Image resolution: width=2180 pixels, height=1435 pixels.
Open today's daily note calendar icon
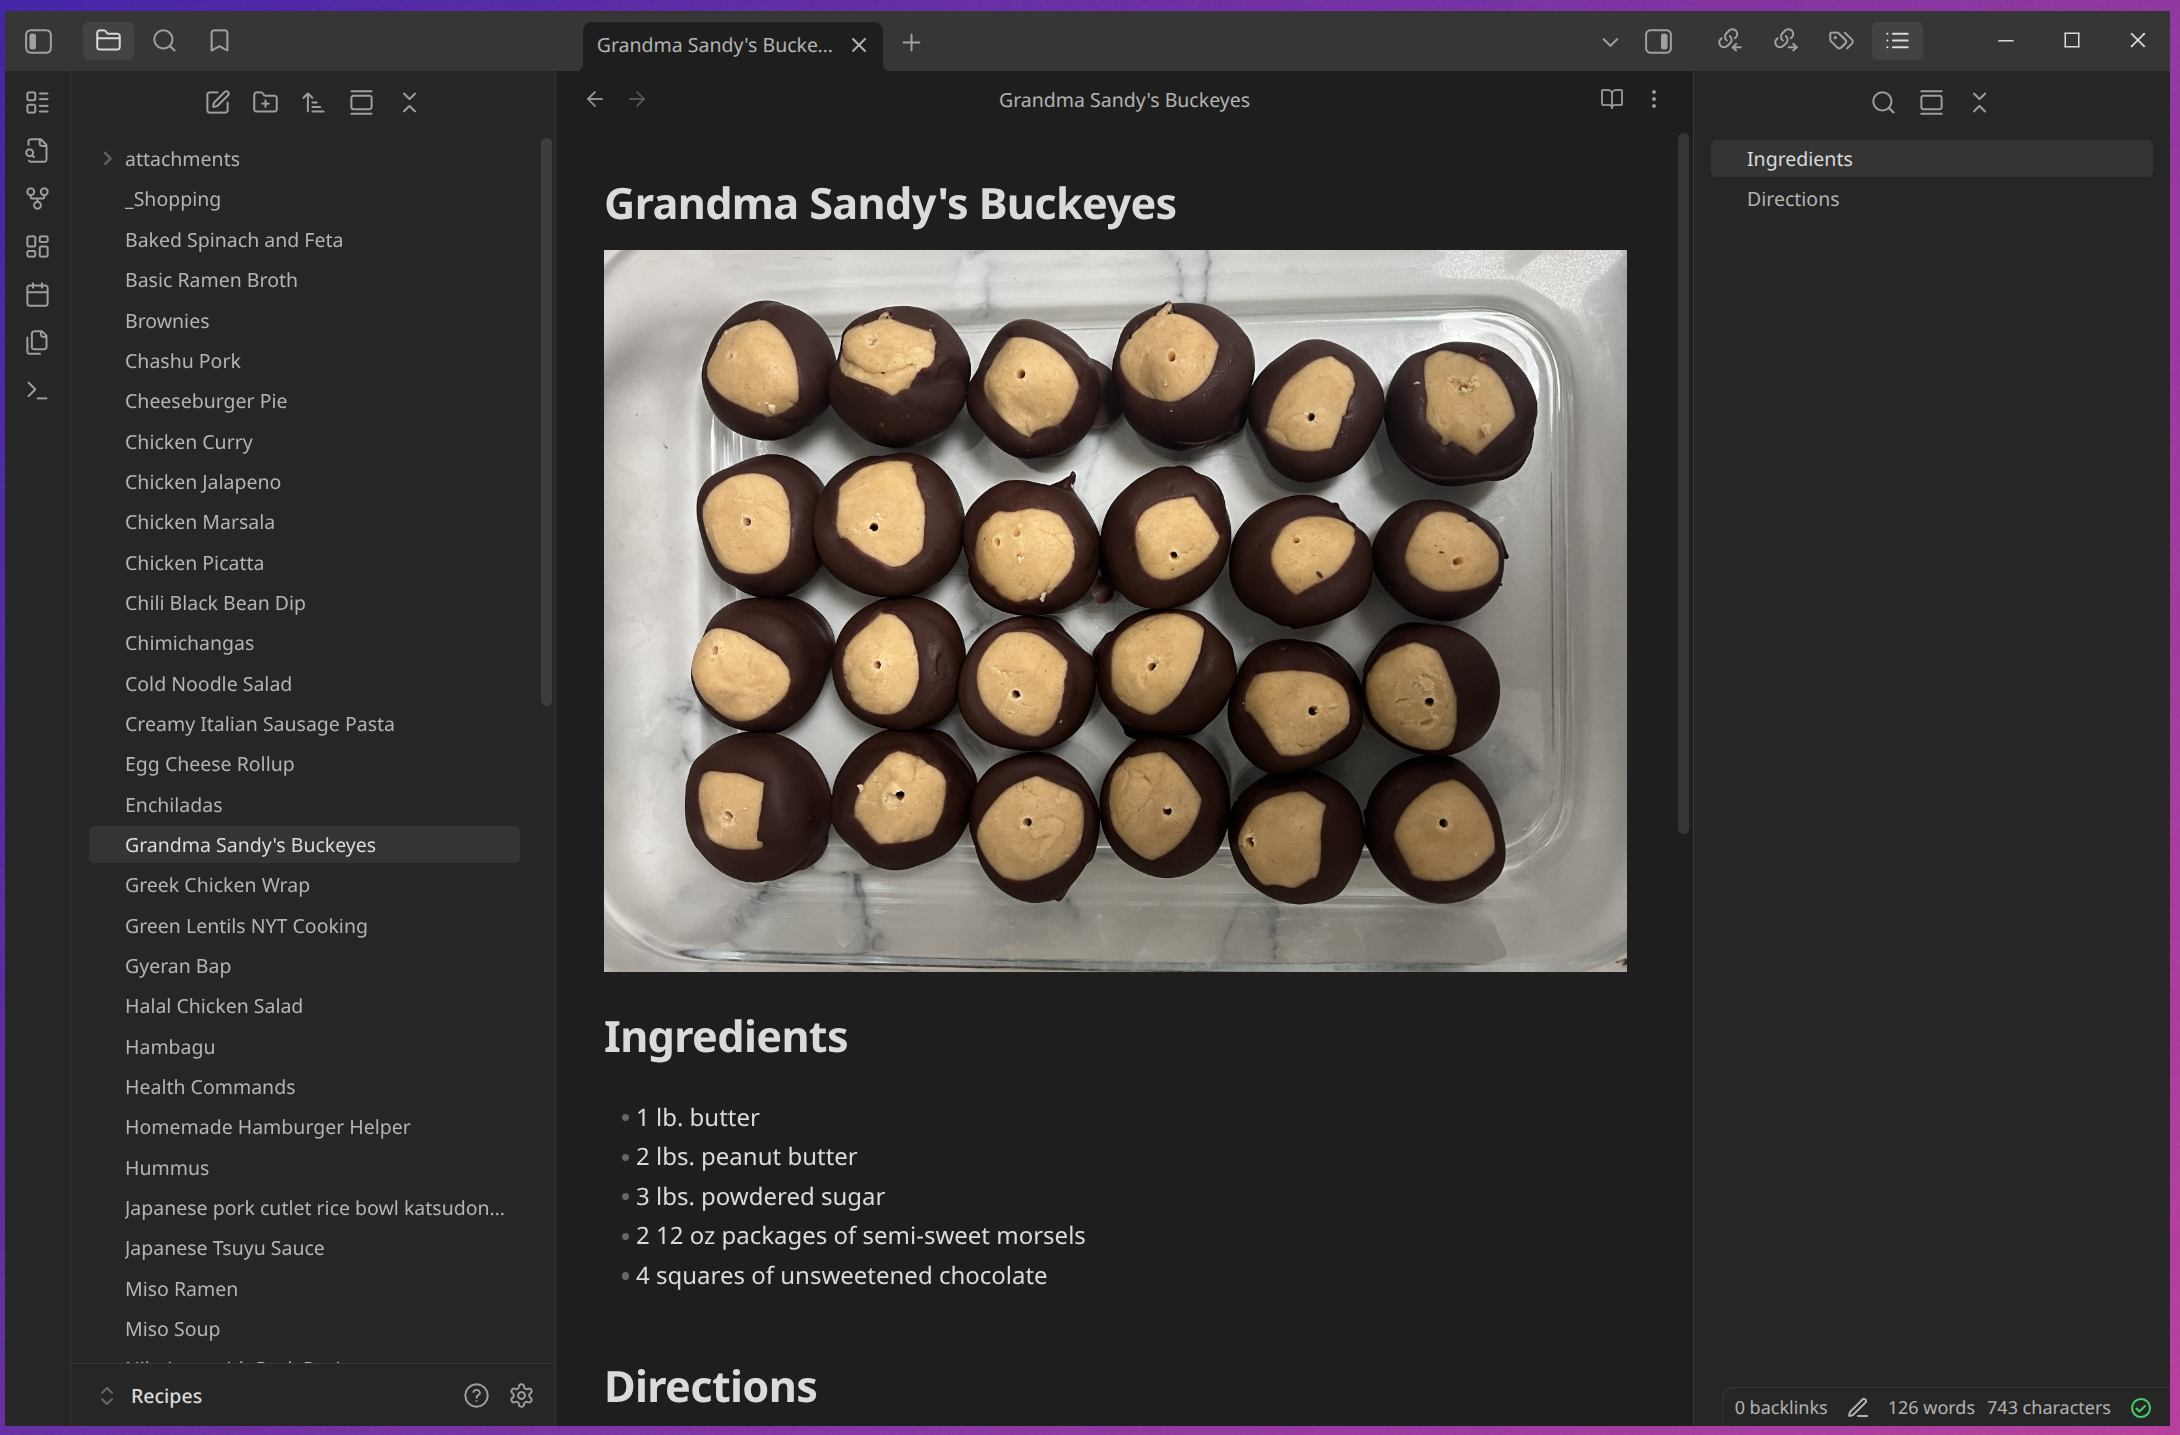click(x=37, y=295)
